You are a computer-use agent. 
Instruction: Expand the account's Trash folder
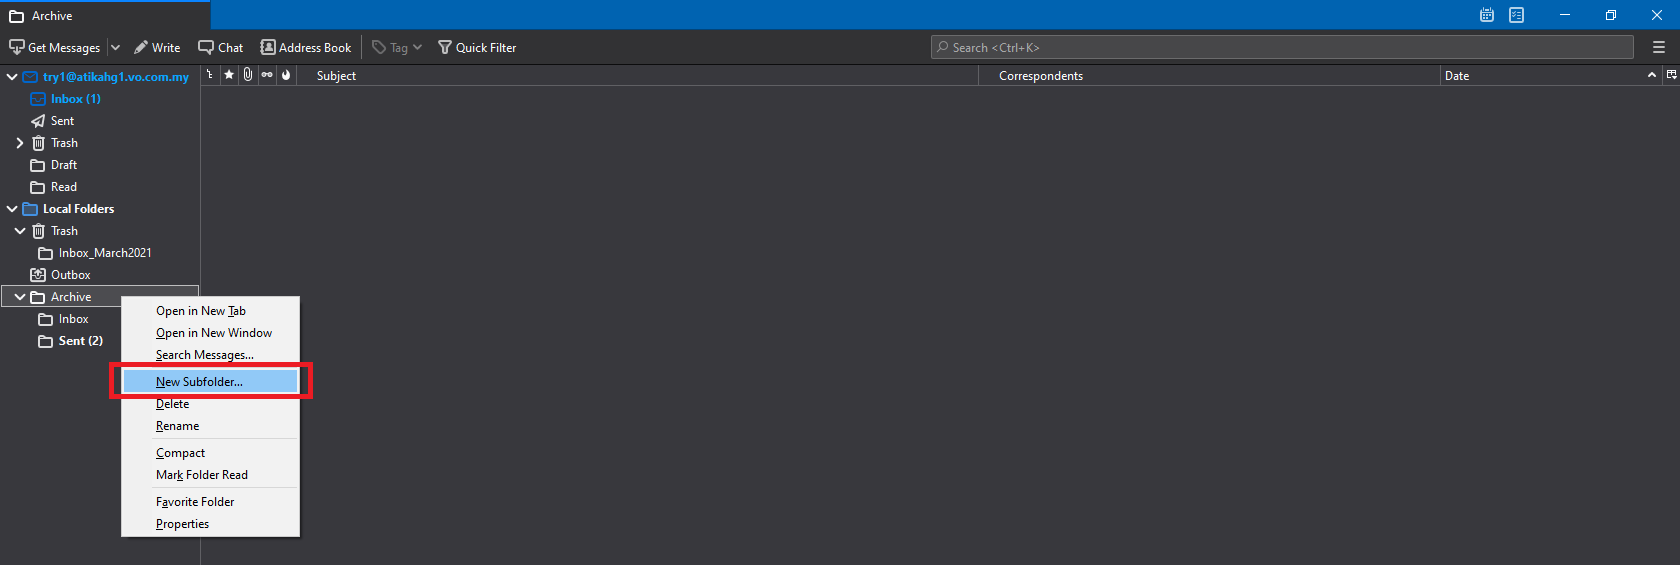(x=20, y=143)
